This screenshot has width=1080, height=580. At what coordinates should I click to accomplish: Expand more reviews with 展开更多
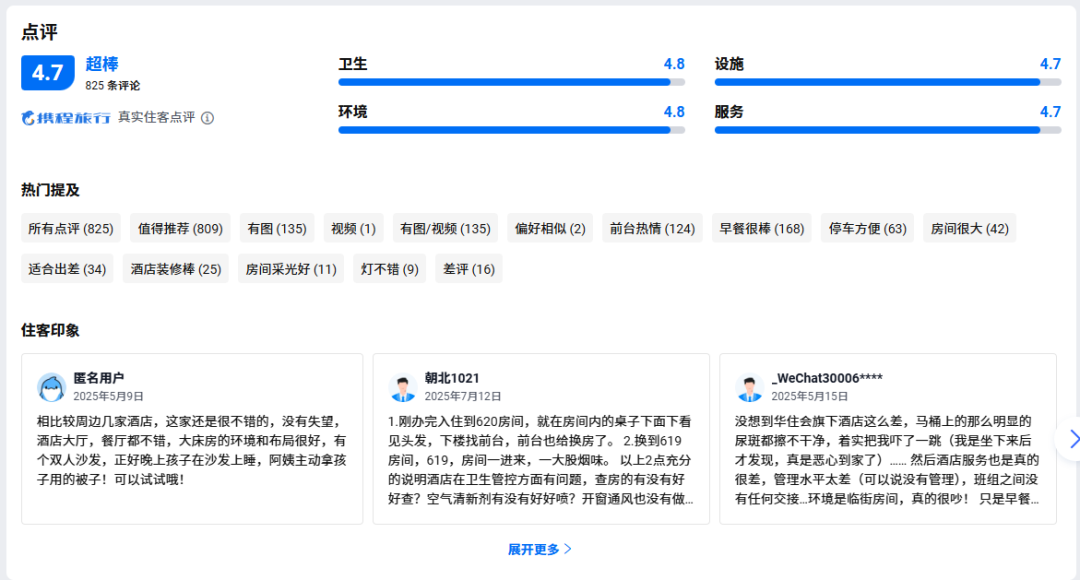pyautogui.click(x=540, y=549)
